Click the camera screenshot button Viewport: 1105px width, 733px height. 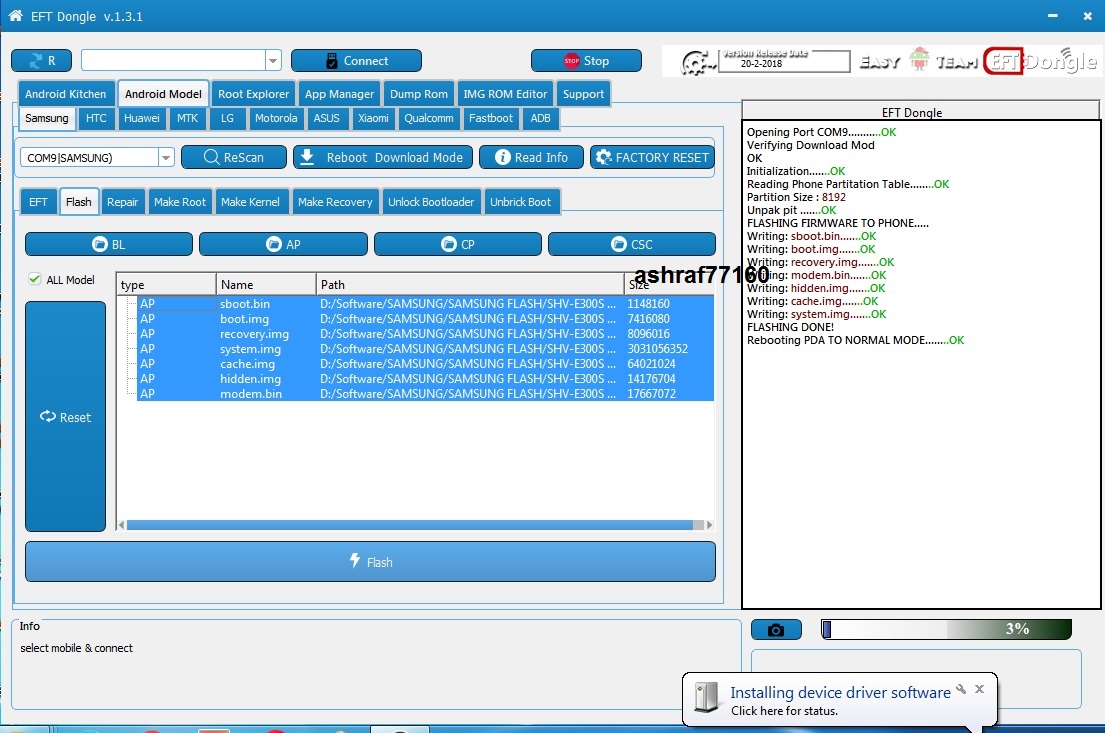(x=776, y=629)
